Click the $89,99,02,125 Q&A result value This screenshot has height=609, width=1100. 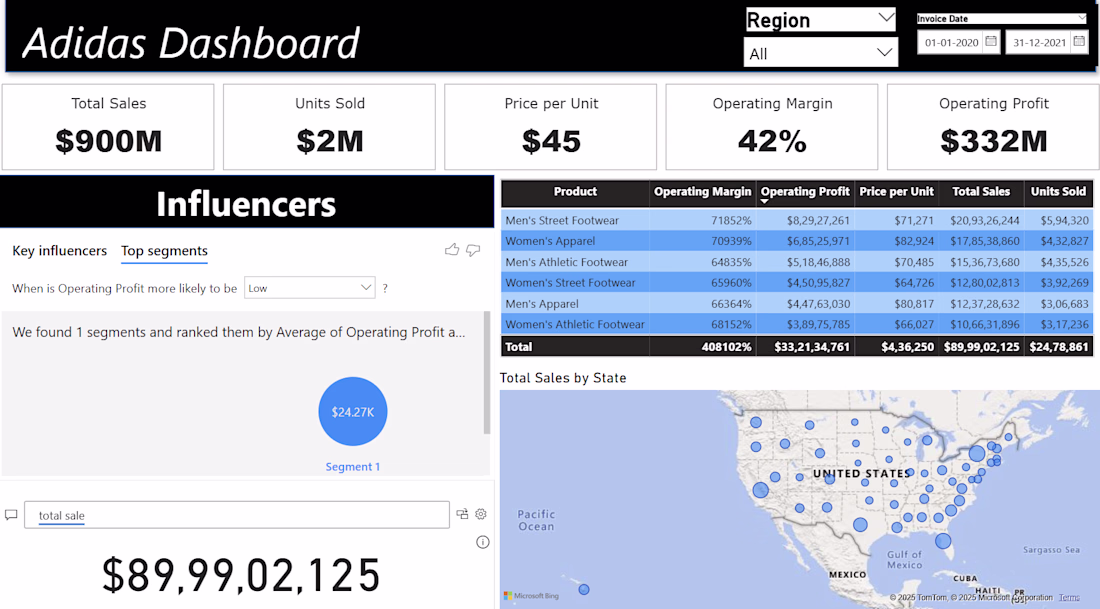point(241,575)
